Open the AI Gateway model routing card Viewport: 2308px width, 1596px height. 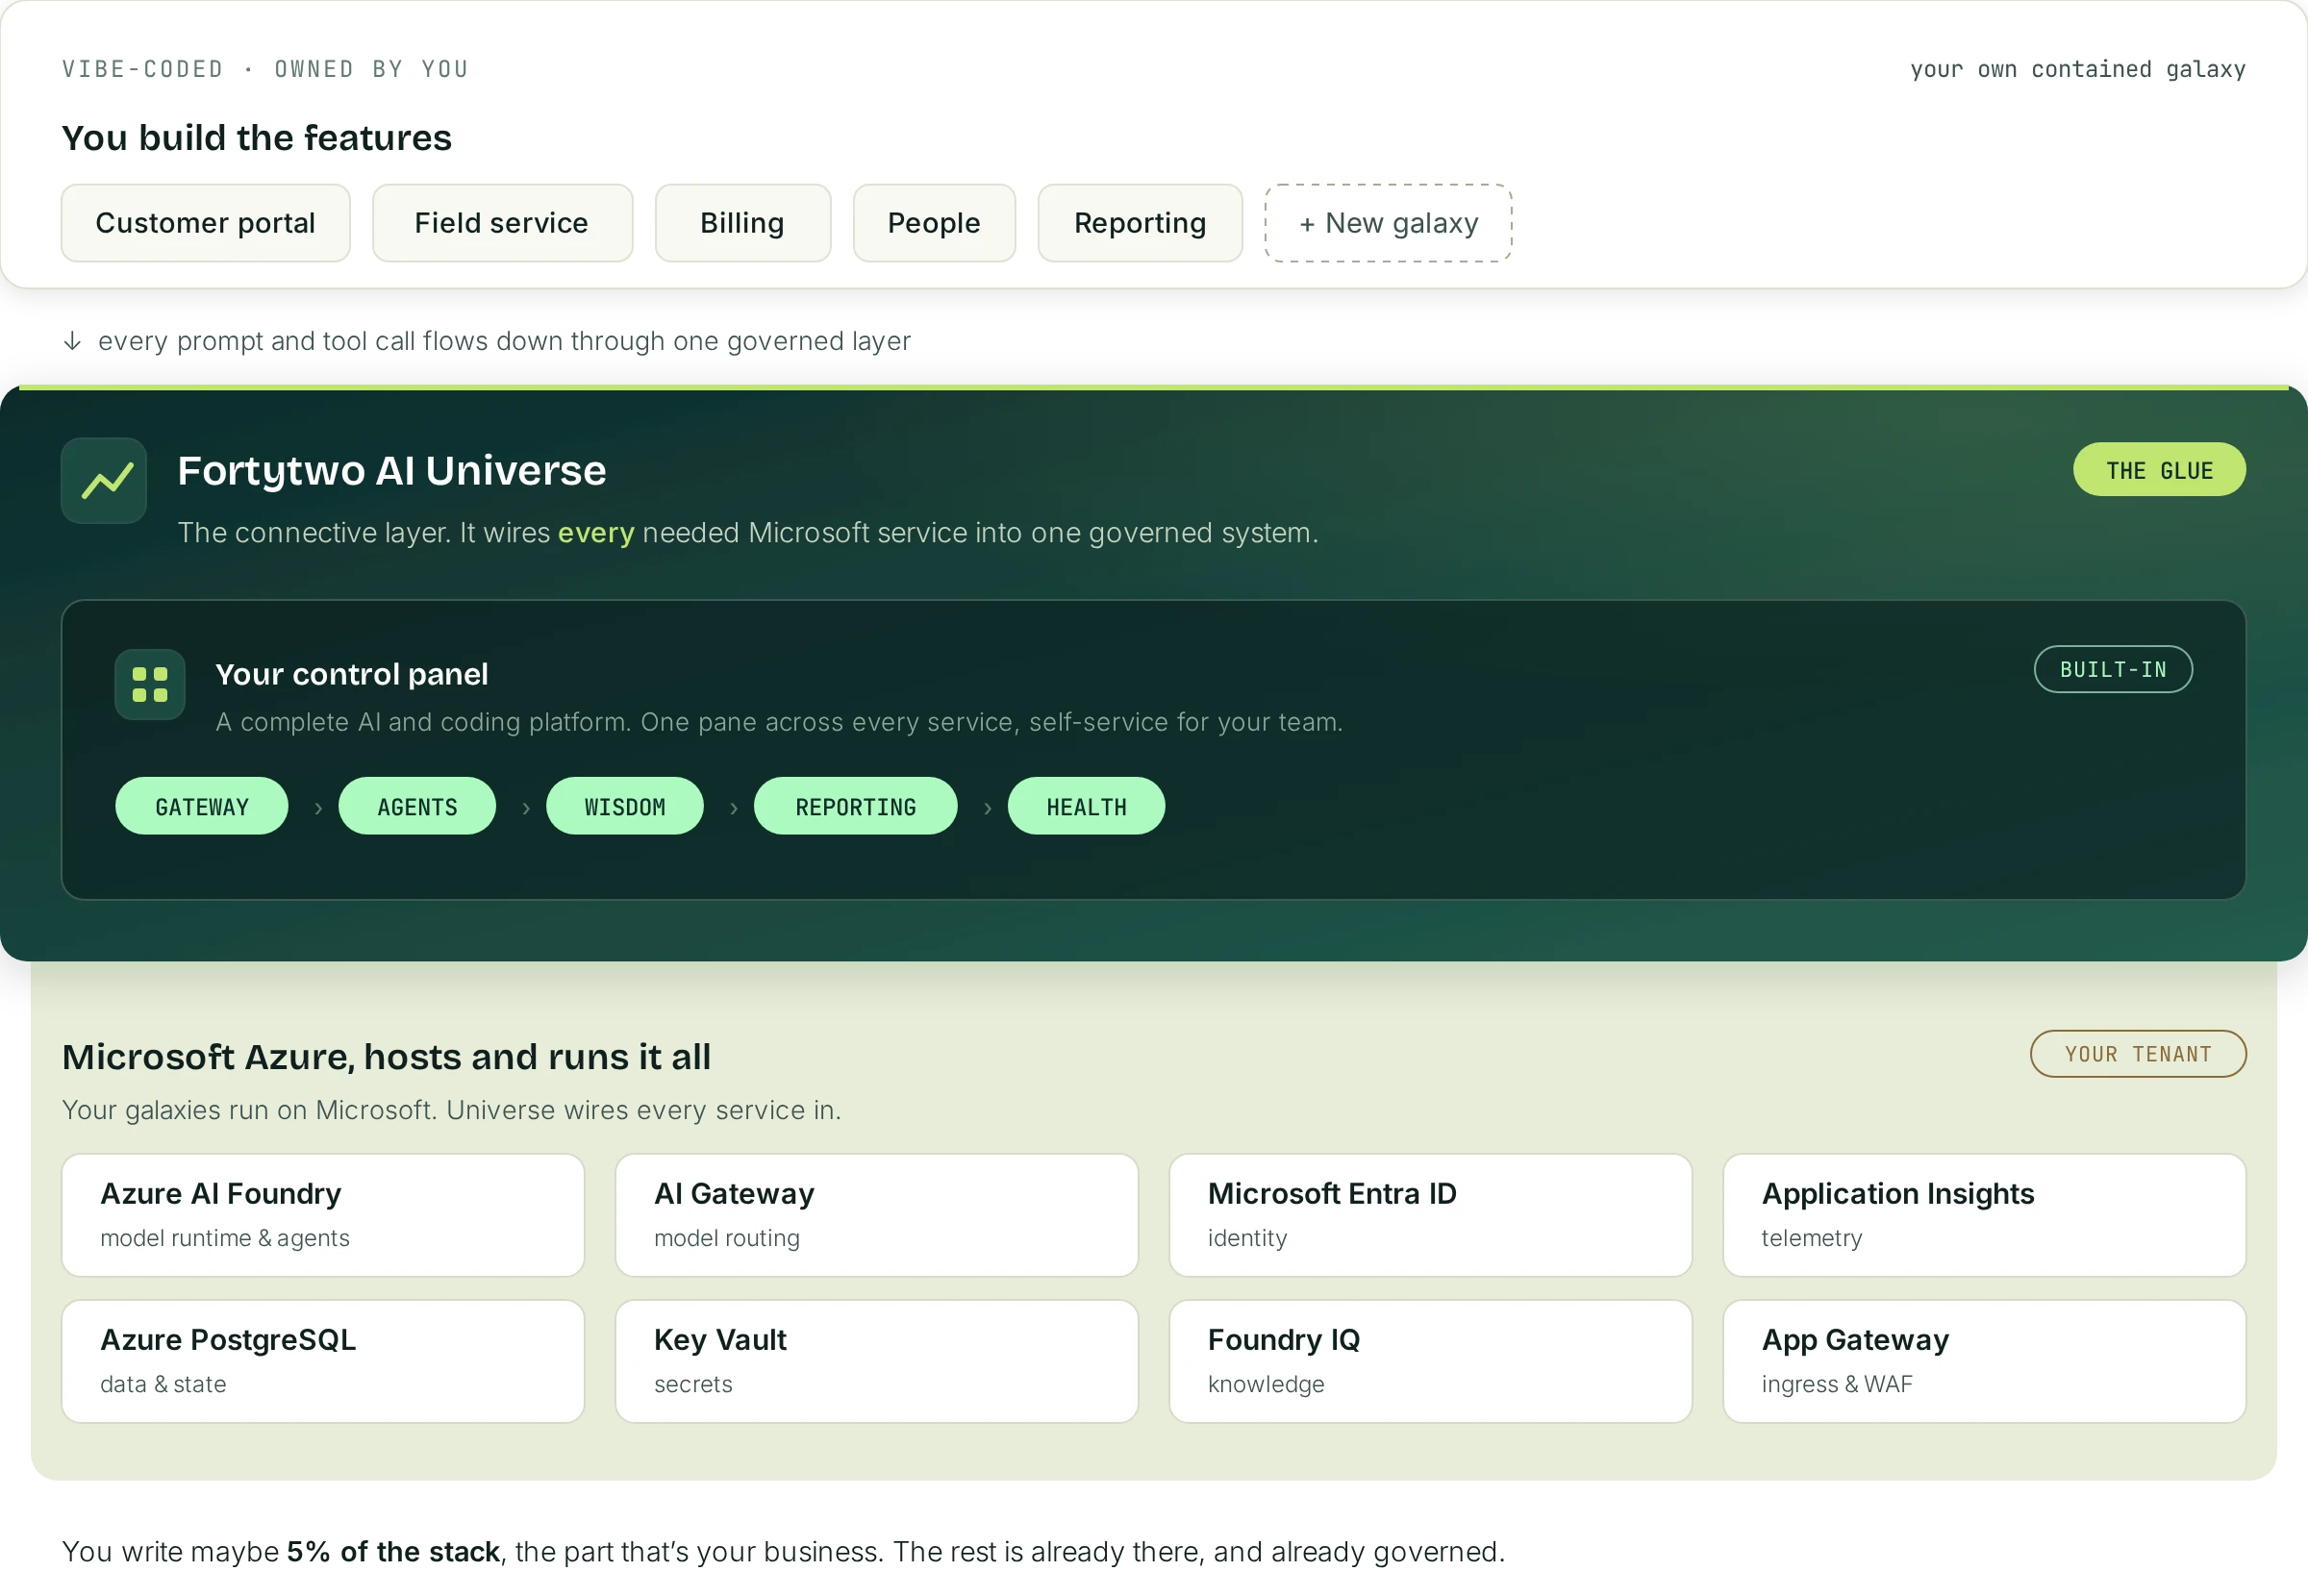877,1215
